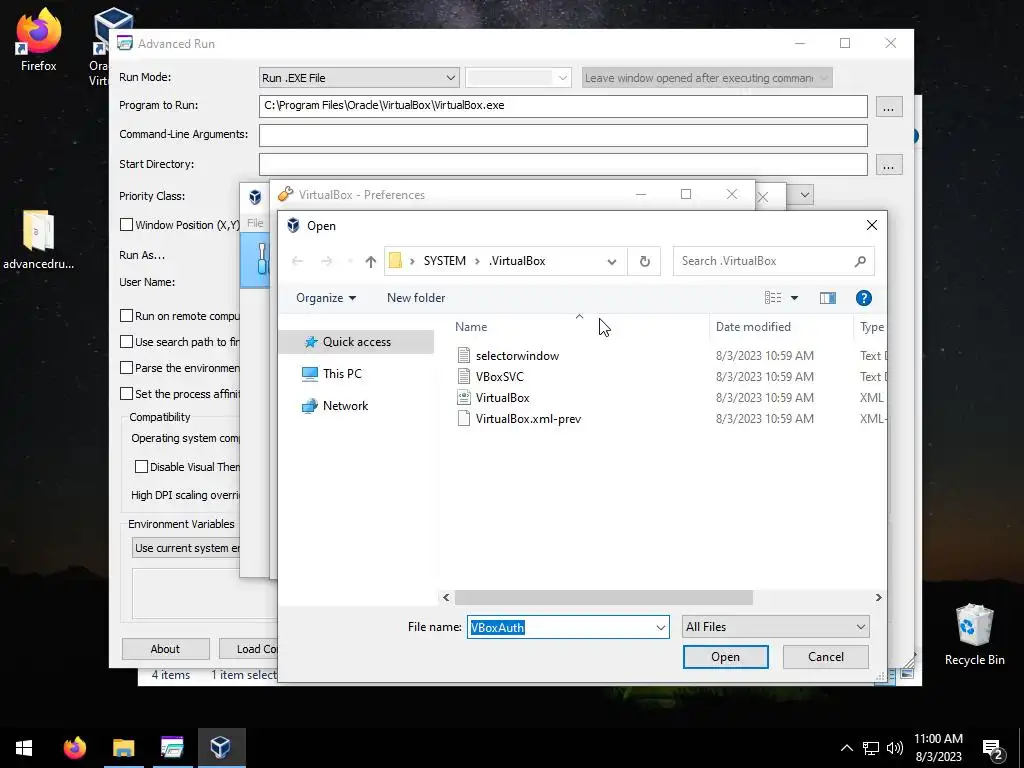The width and height of the screenshot is (1024, 768).
Task: Sort files by Date modified column
Action: (753, 327)
